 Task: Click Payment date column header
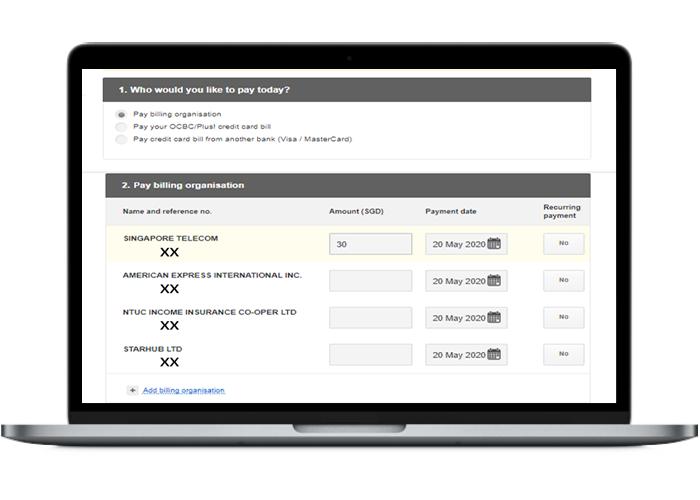[x=450, y=211]
